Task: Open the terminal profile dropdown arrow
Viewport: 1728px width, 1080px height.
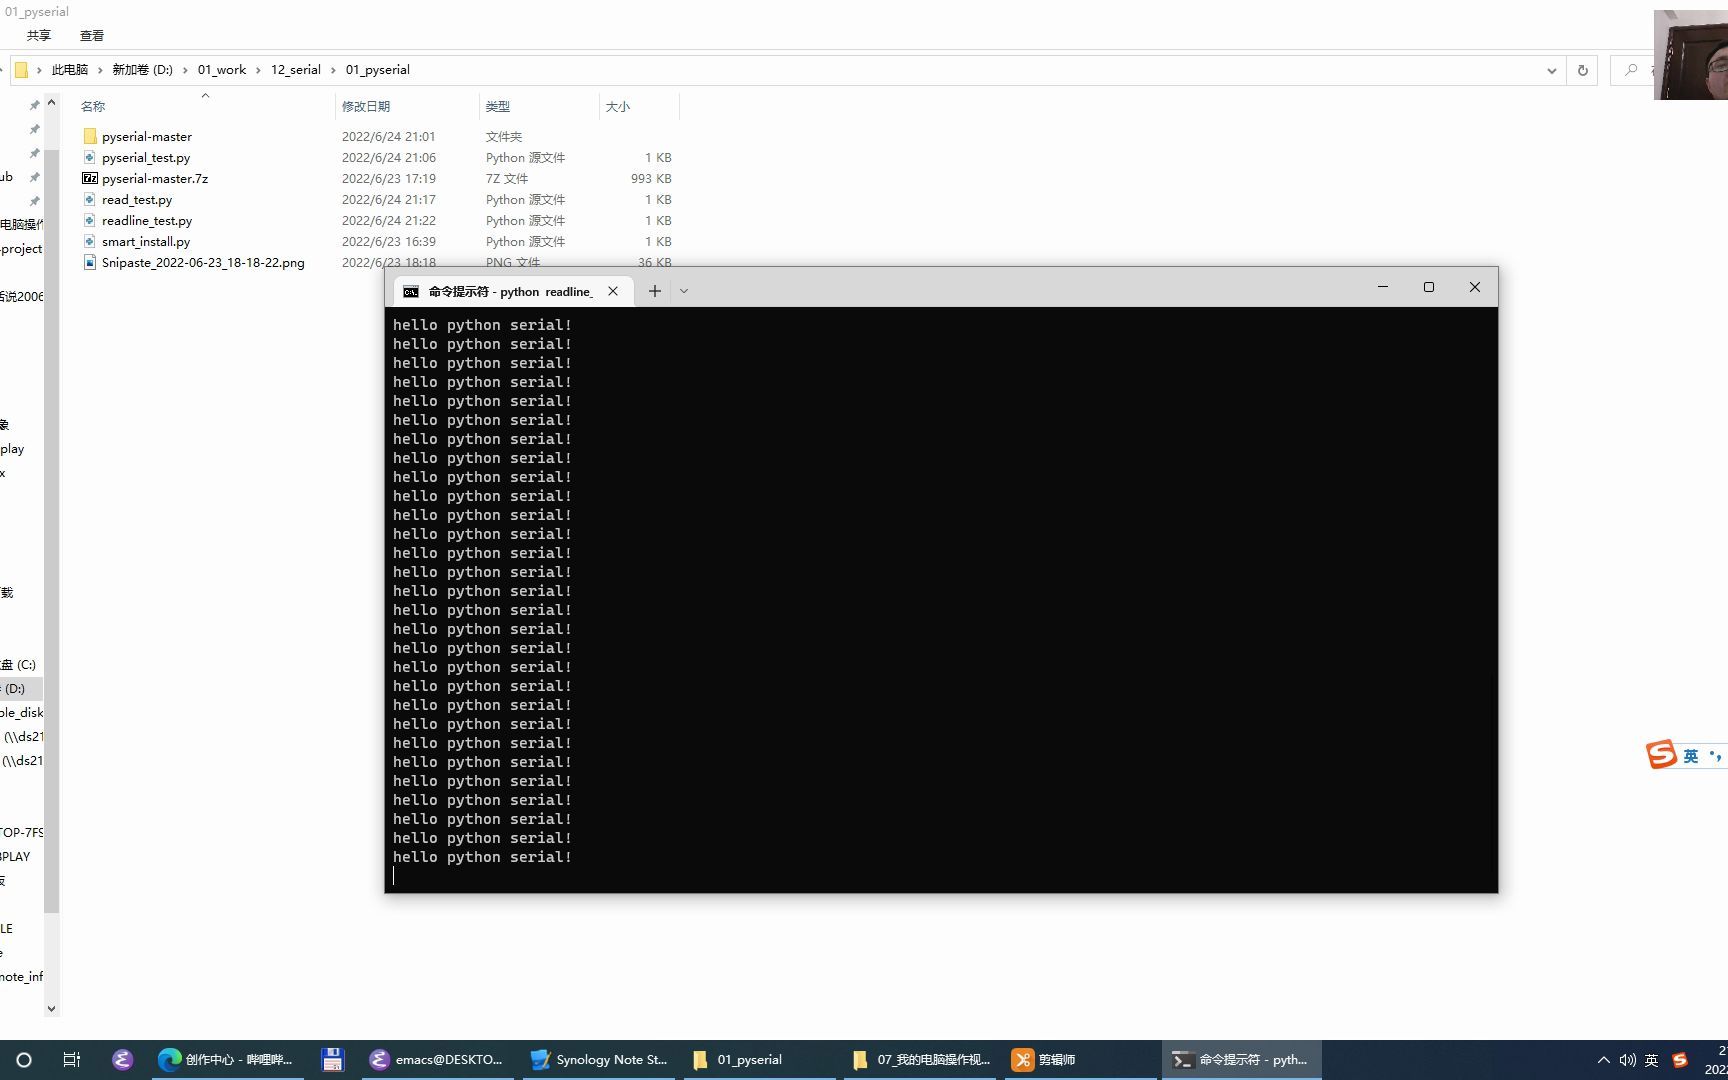Action: click(x=684, y=291)
